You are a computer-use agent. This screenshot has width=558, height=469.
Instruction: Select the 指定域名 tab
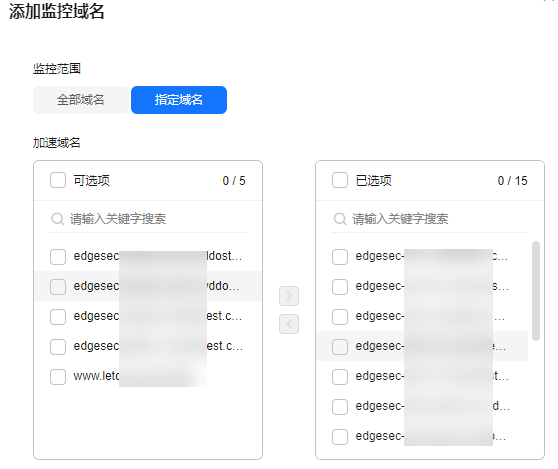coord(179,100)
